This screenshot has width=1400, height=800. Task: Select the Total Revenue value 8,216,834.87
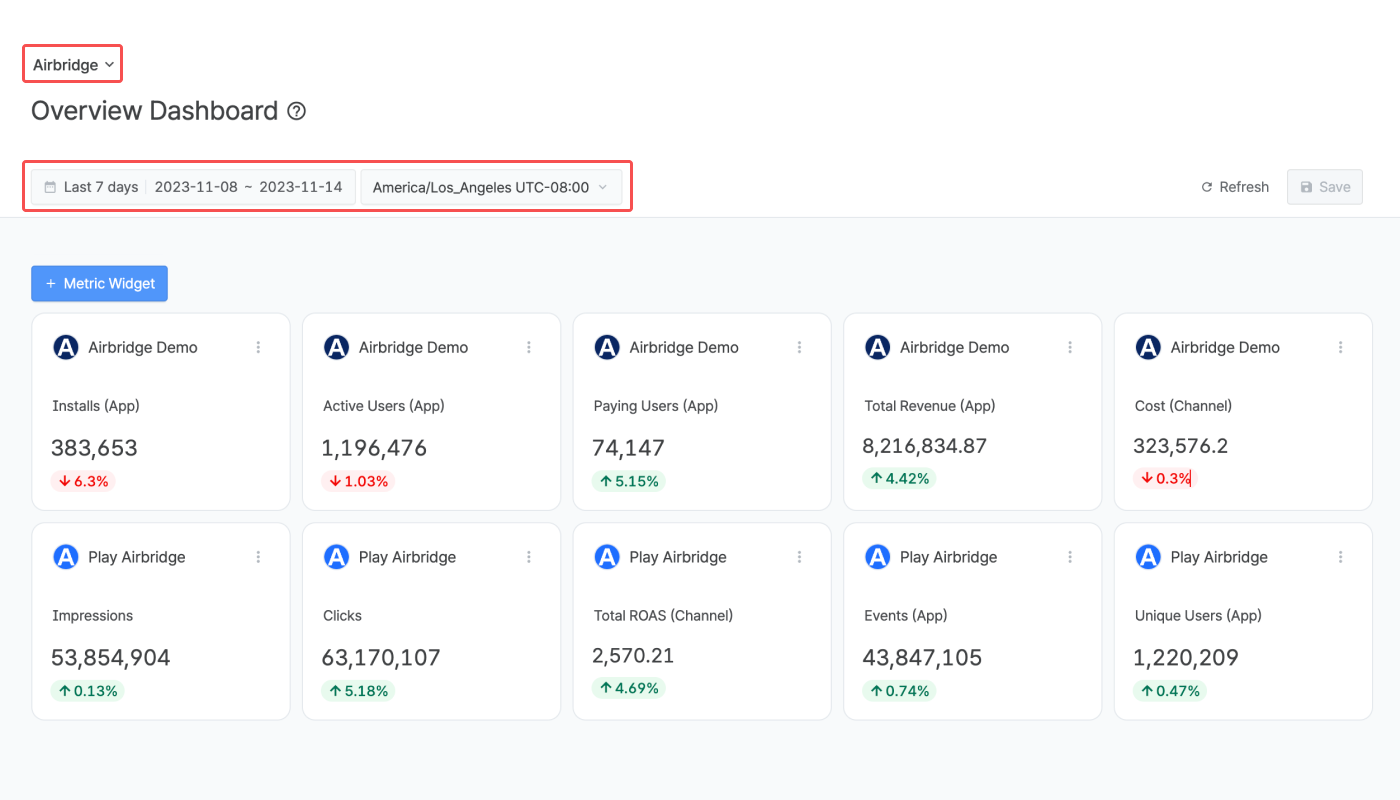pyautogui.click(x=924, y=446)
